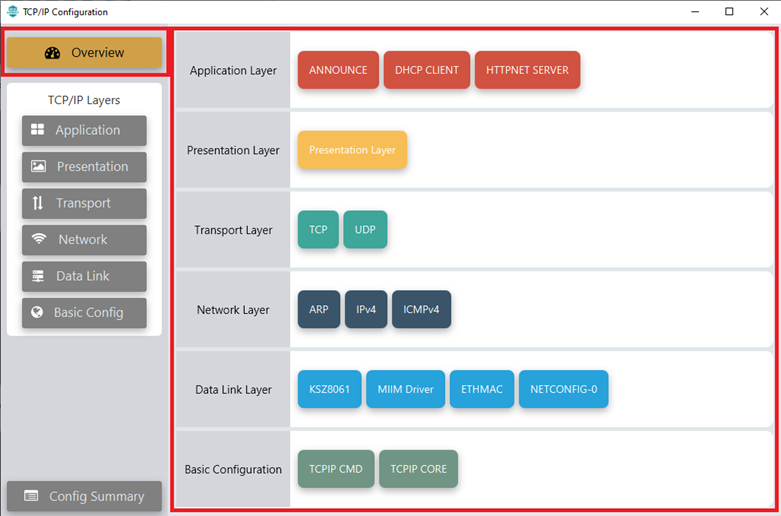Select the IPv4 module
The image size is (781, 516).
366,309
